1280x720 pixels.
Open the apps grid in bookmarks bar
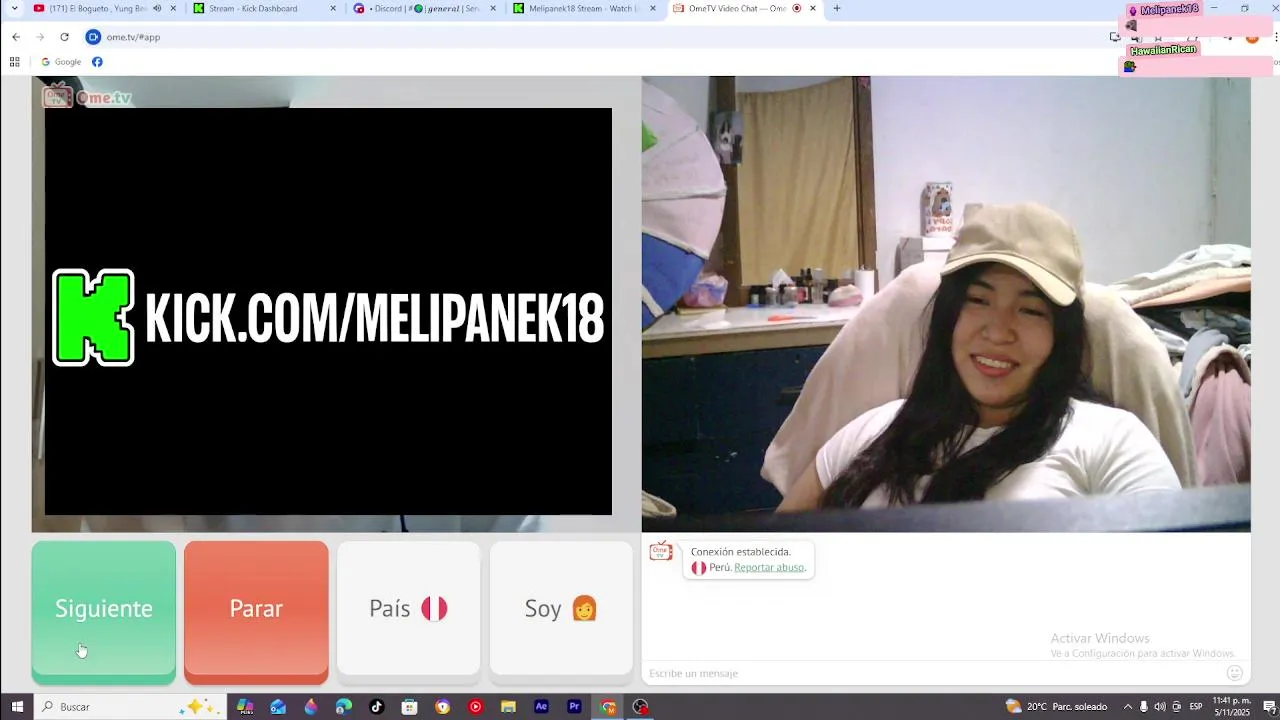14,62
